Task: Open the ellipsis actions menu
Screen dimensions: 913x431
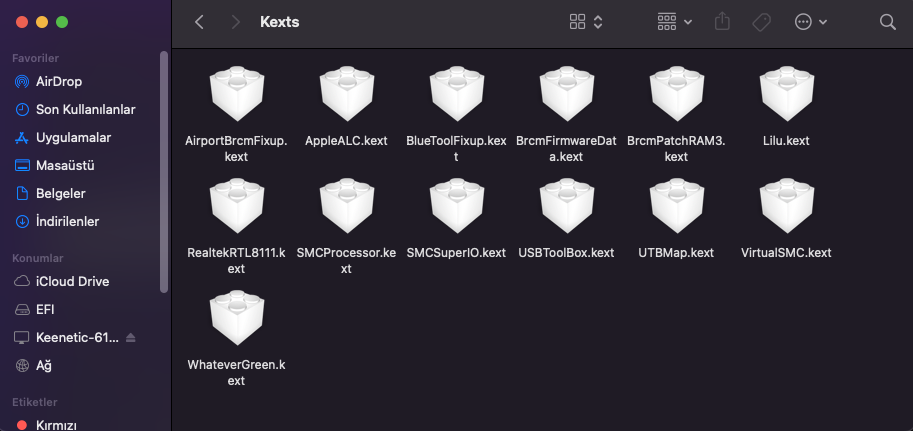Action: (x=810, y=22)
